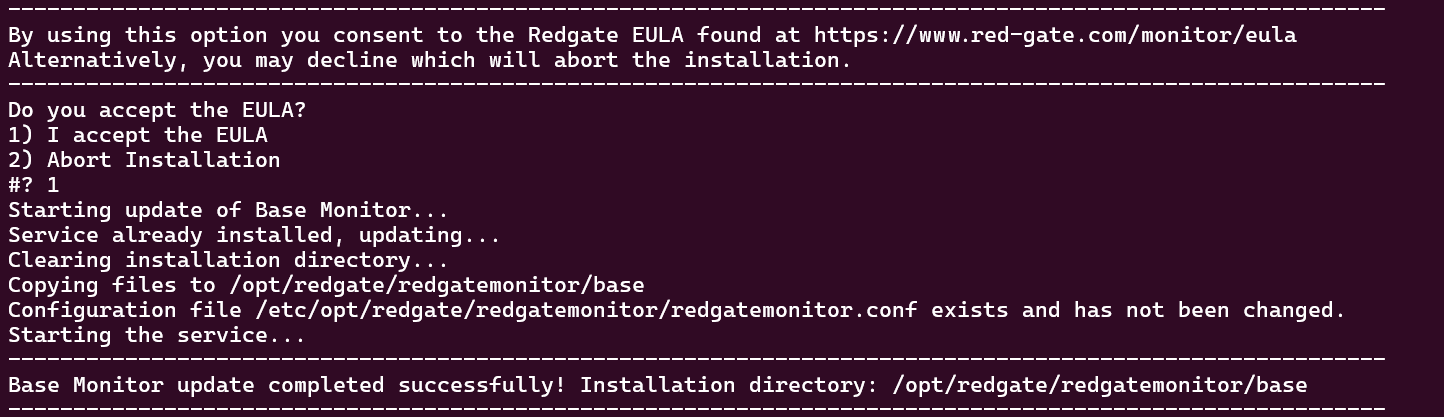Click the dashed separator below "Starting the service"

pos(696,359)
